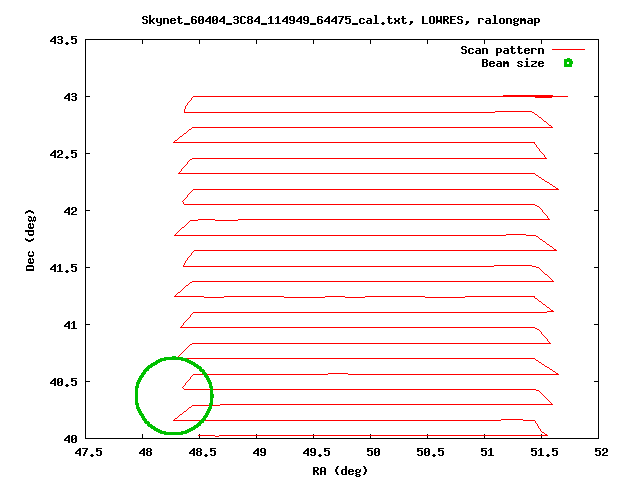Click the x-axis tick label 49
640x480 pixels.
pyautogui.click(x=260, y=452)
